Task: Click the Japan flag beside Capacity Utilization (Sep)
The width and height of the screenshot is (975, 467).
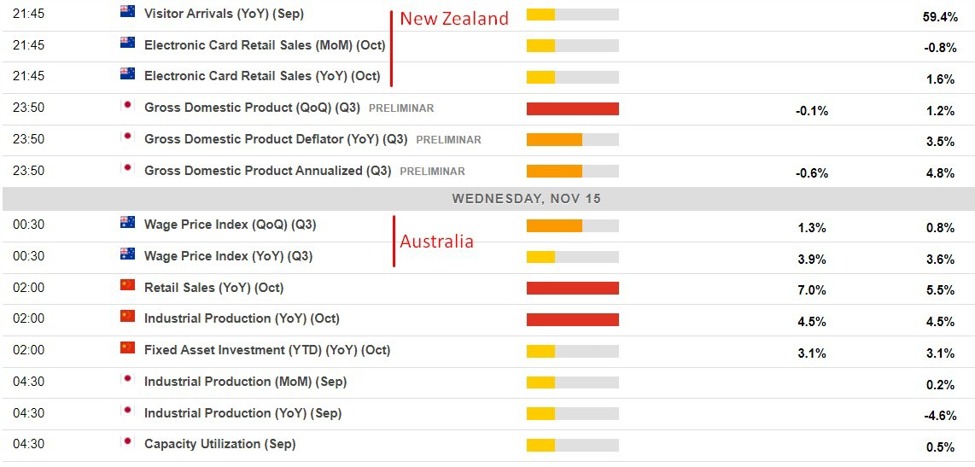Action: point(127,442)
